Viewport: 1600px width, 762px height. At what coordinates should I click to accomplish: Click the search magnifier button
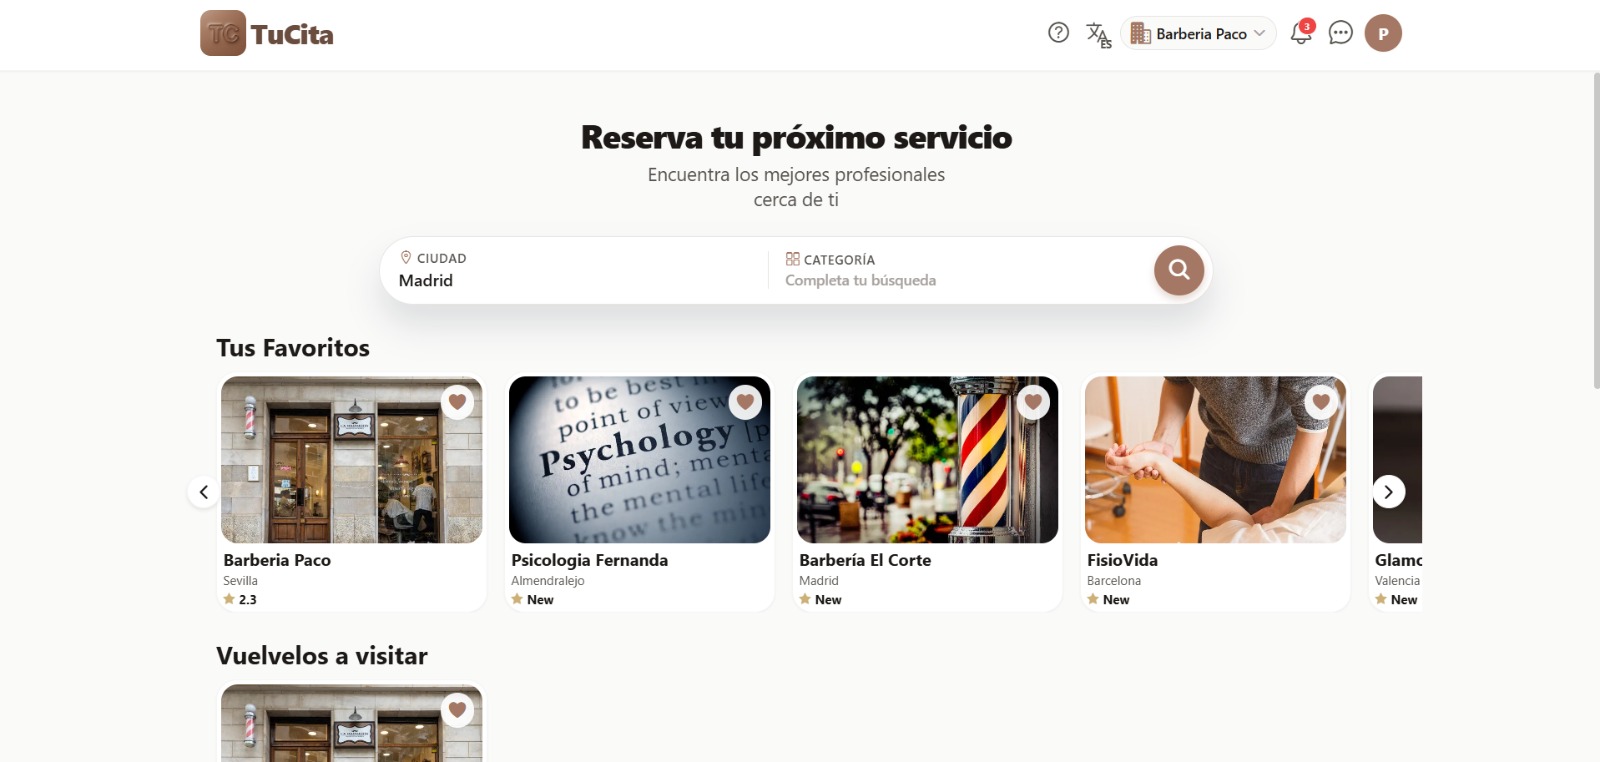(1179, 270)
